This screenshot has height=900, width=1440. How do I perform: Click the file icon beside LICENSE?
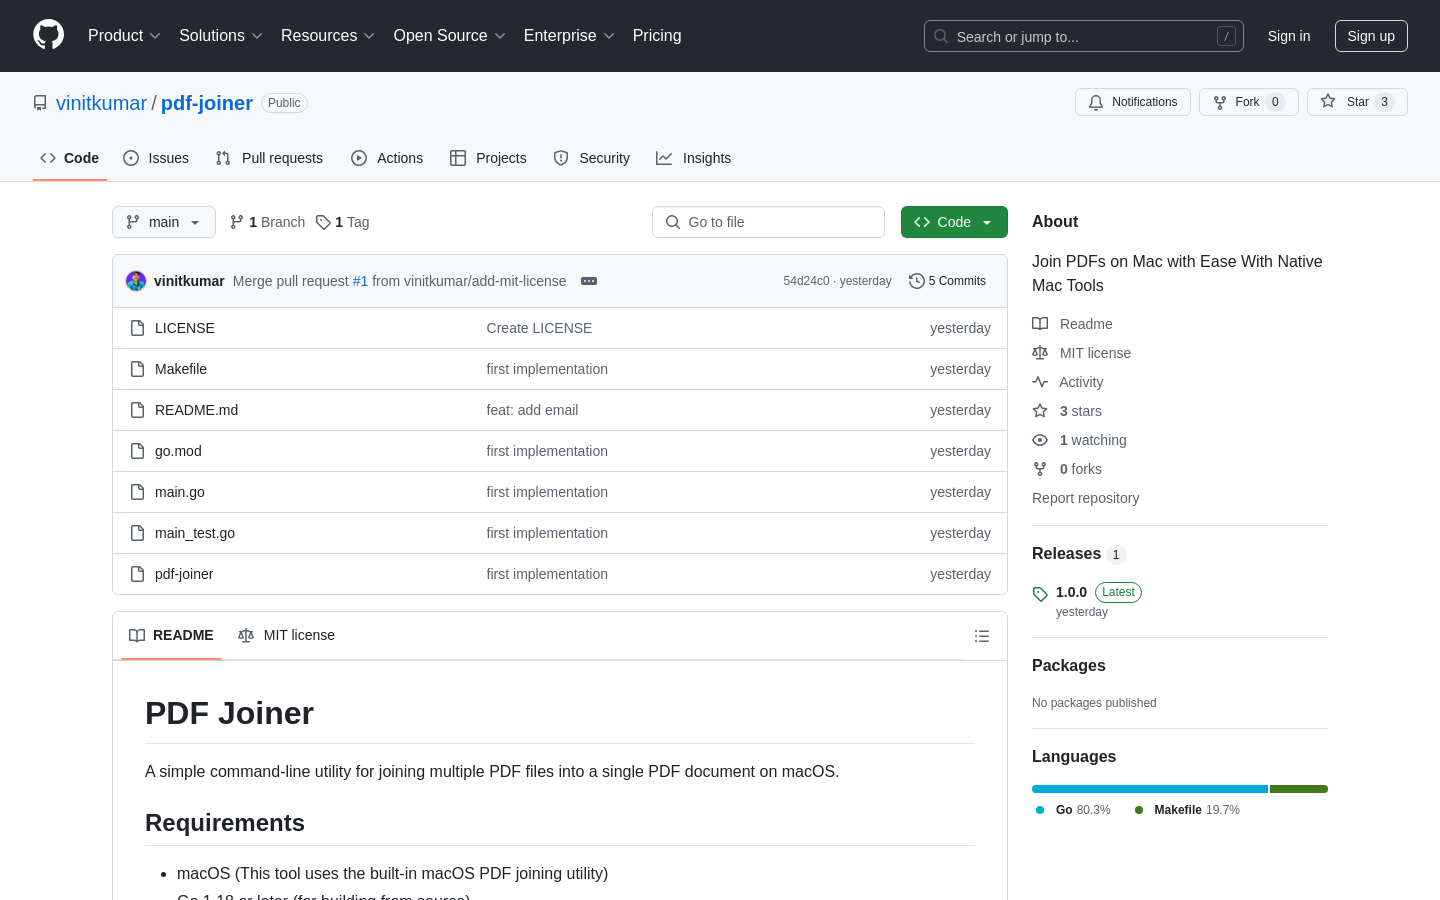pos(137,328)
